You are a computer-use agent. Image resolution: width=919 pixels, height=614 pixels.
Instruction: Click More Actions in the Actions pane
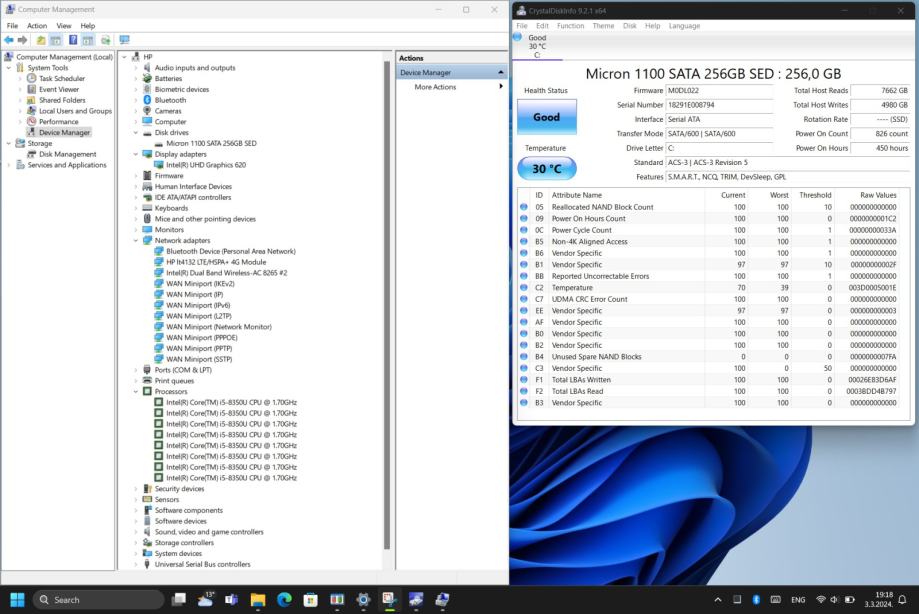pos(435,87)
